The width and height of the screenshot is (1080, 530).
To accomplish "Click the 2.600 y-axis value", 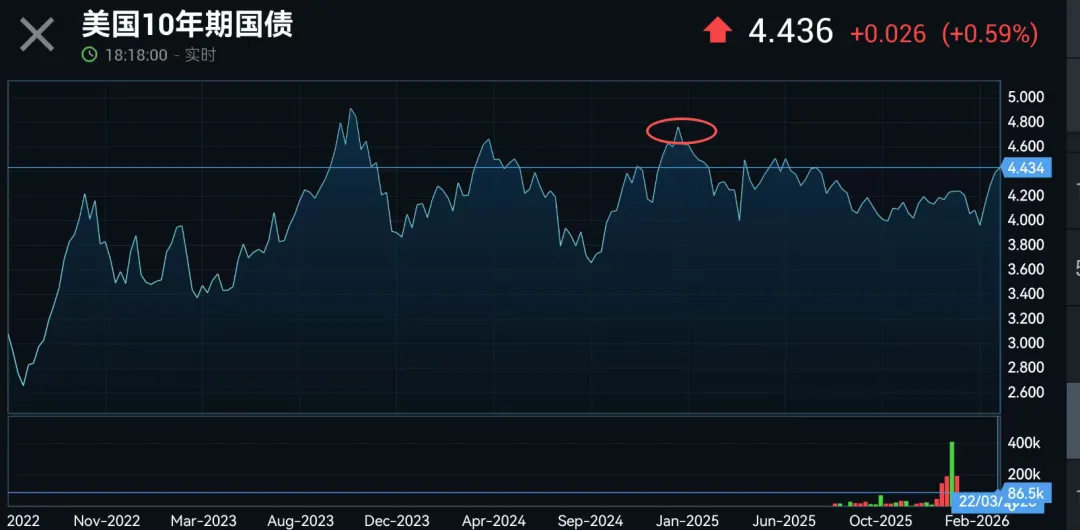I will 1026,392.
